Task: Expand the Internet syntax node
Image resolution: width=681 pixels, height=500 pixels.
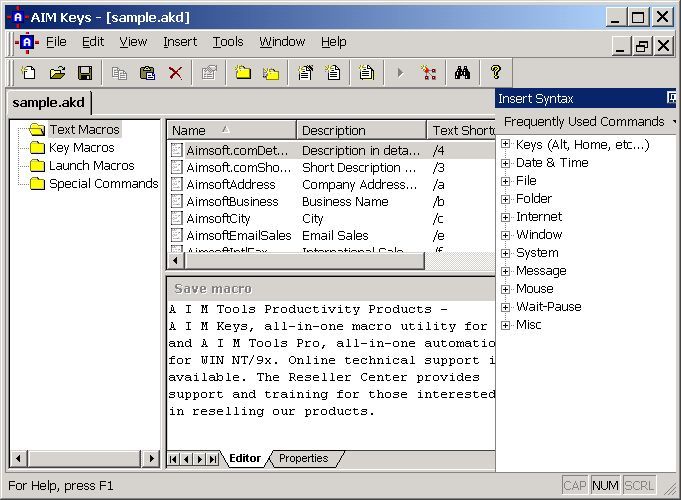Action: 505,217
